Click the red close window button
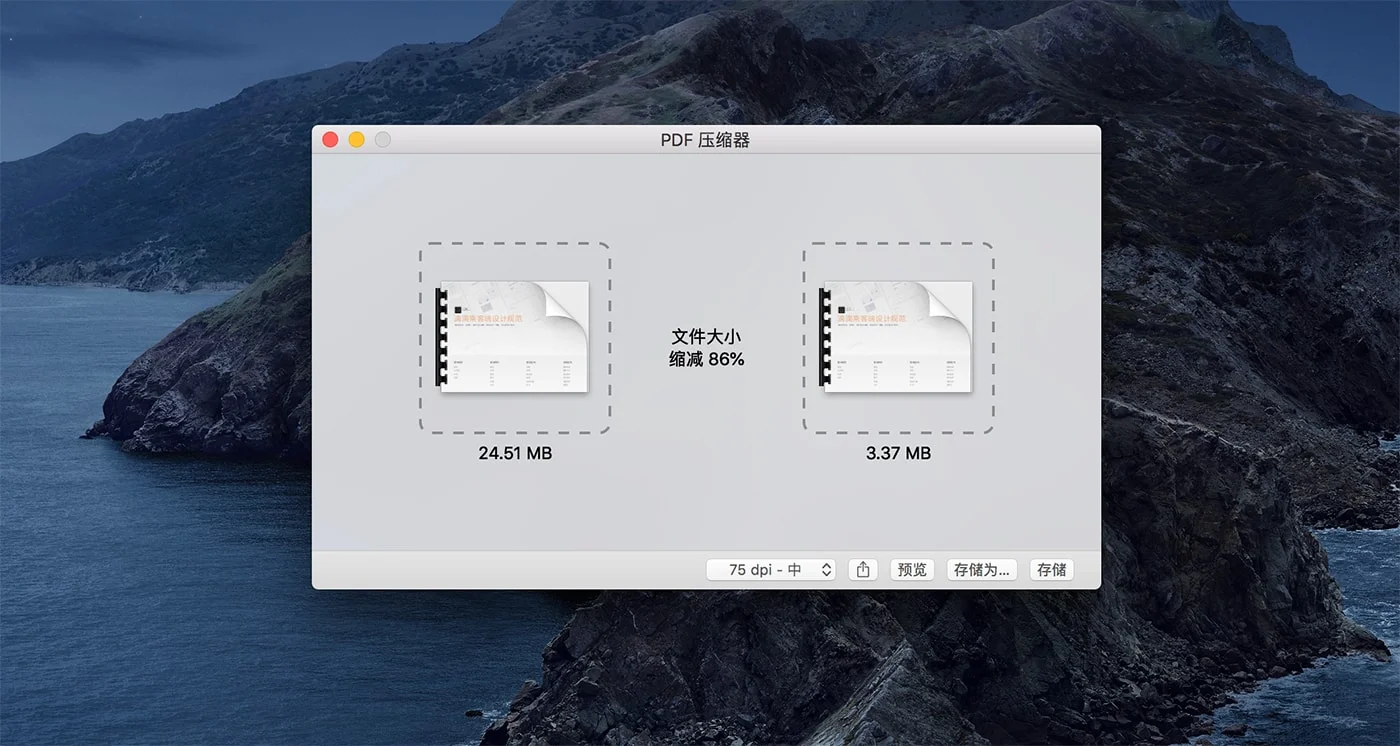Screen dimensions: 1400x746 [330, 140]
